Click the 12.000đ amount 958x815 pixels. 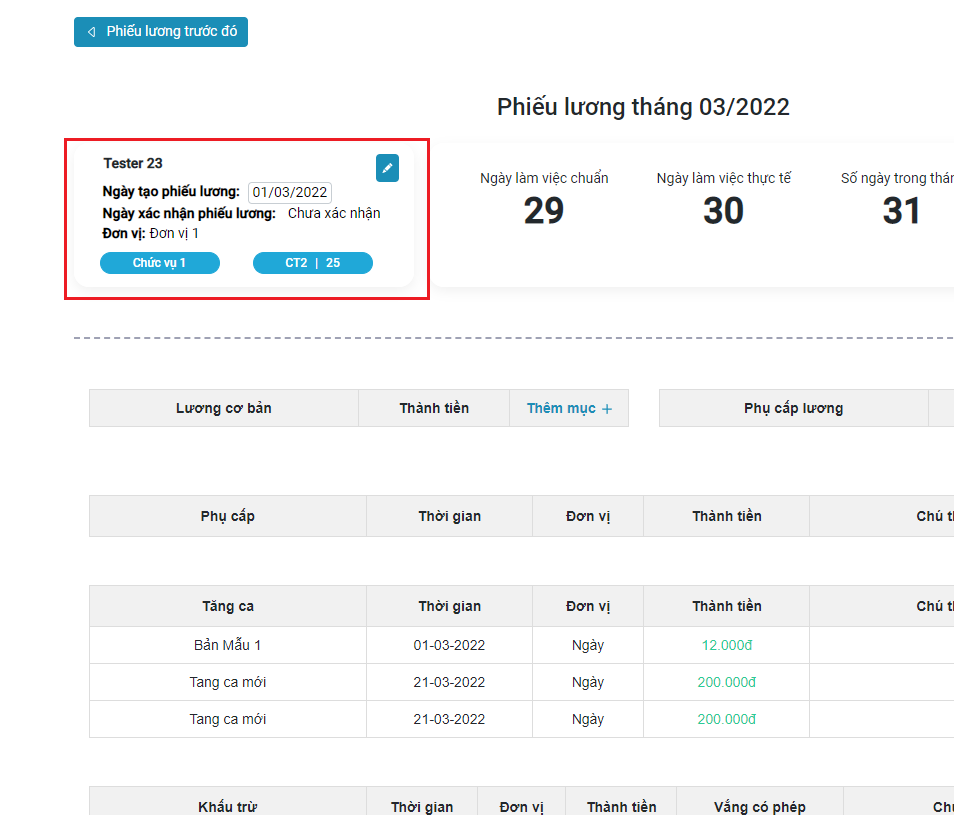tap(726, 645)
